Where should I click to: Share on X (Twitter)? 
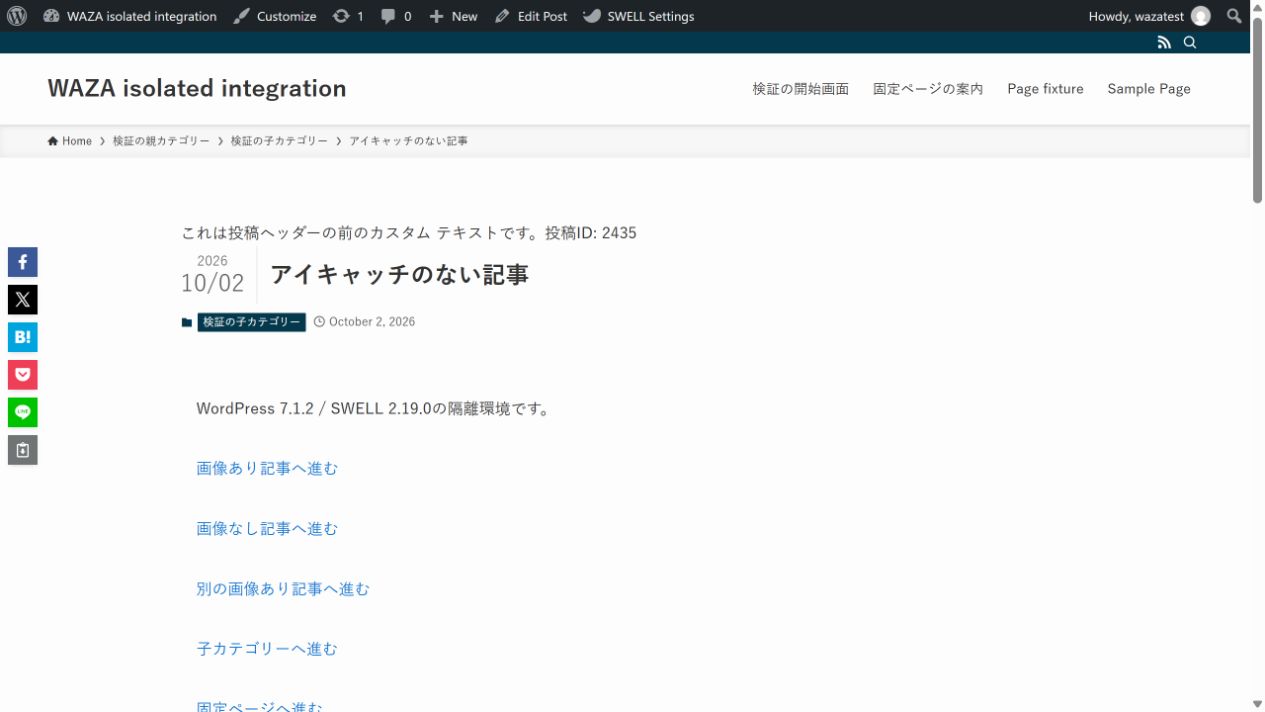23,300
